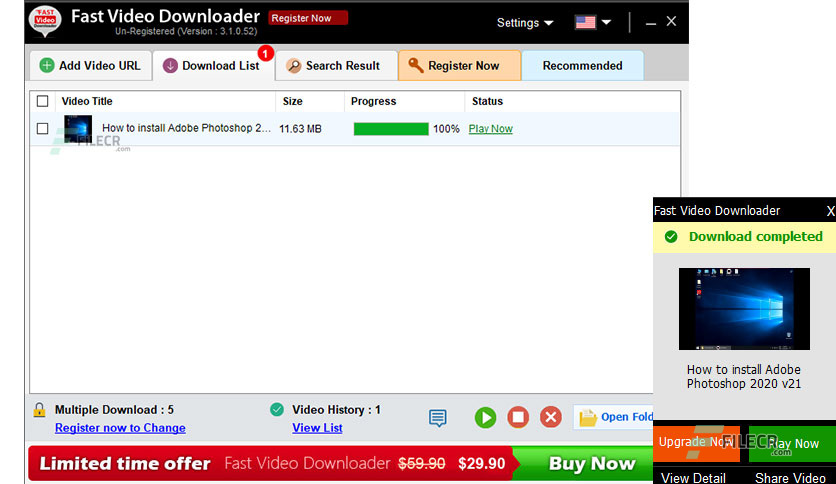Viewport: 836px width, 484px height.
Task: Click the Size column header
Action: 293,101
